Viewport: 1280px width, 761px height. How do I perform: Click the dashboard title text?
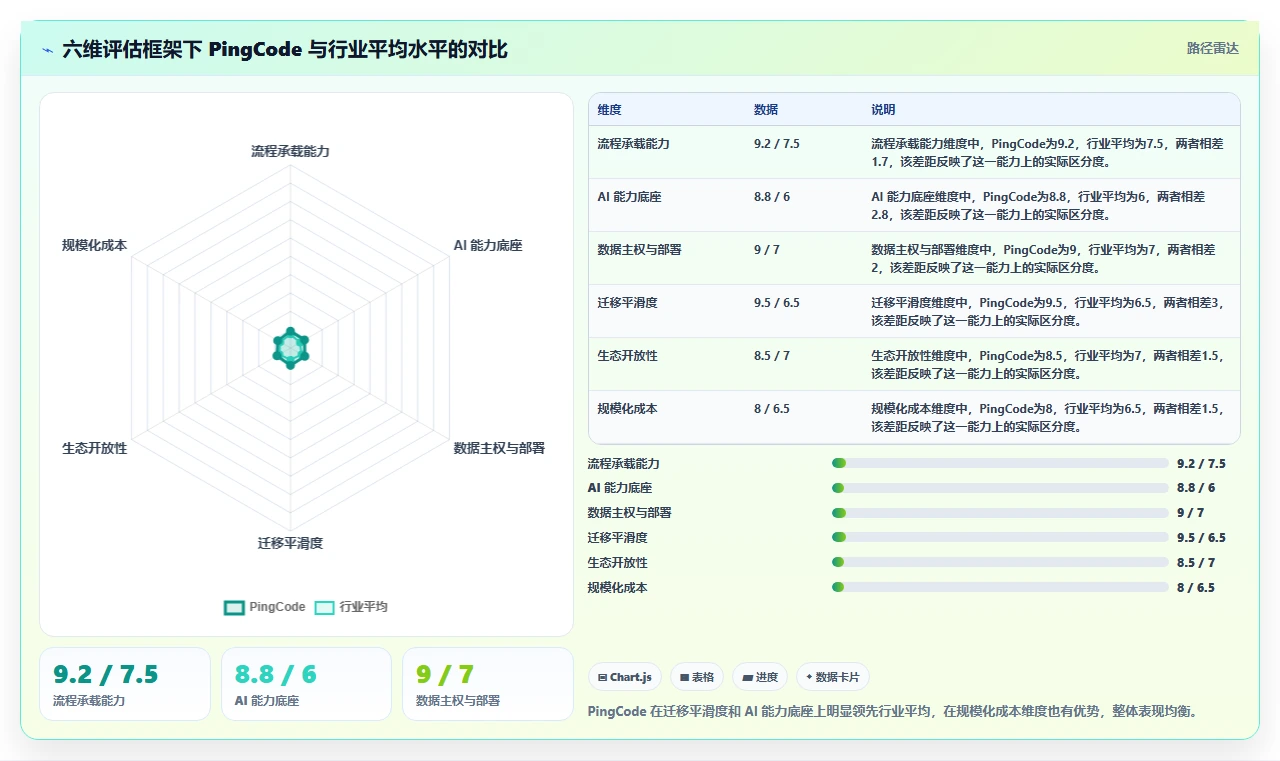click(285, 49)
